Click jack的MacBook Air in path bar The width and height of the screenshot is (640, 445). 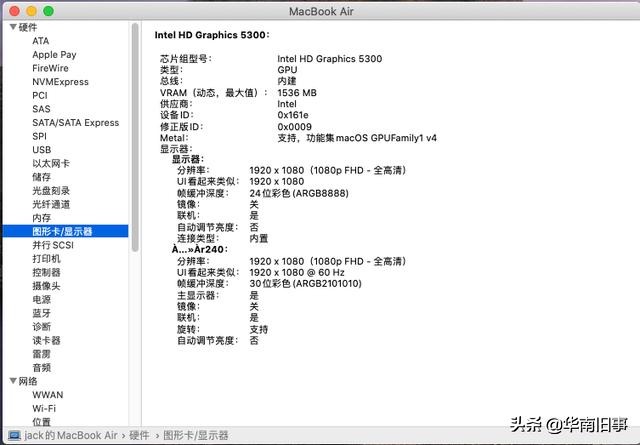pyautogui.click(x=71, y=435)
